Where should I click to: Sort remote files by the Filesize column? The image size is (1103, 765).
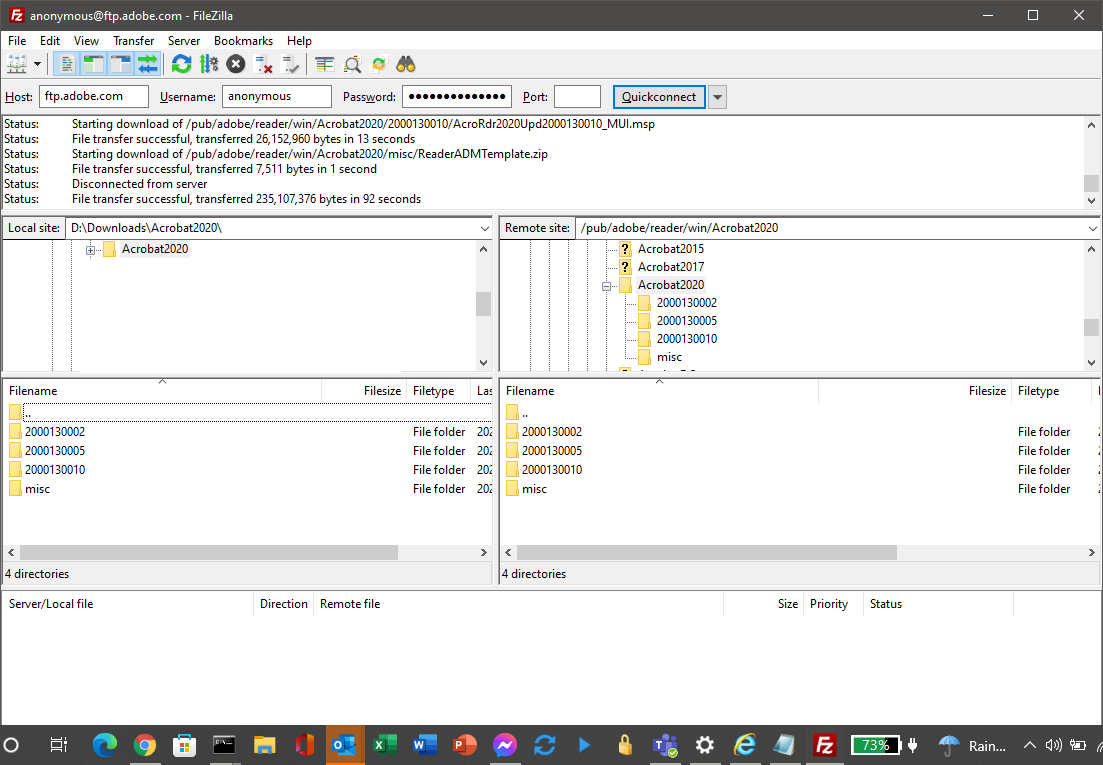coord(987,390)
